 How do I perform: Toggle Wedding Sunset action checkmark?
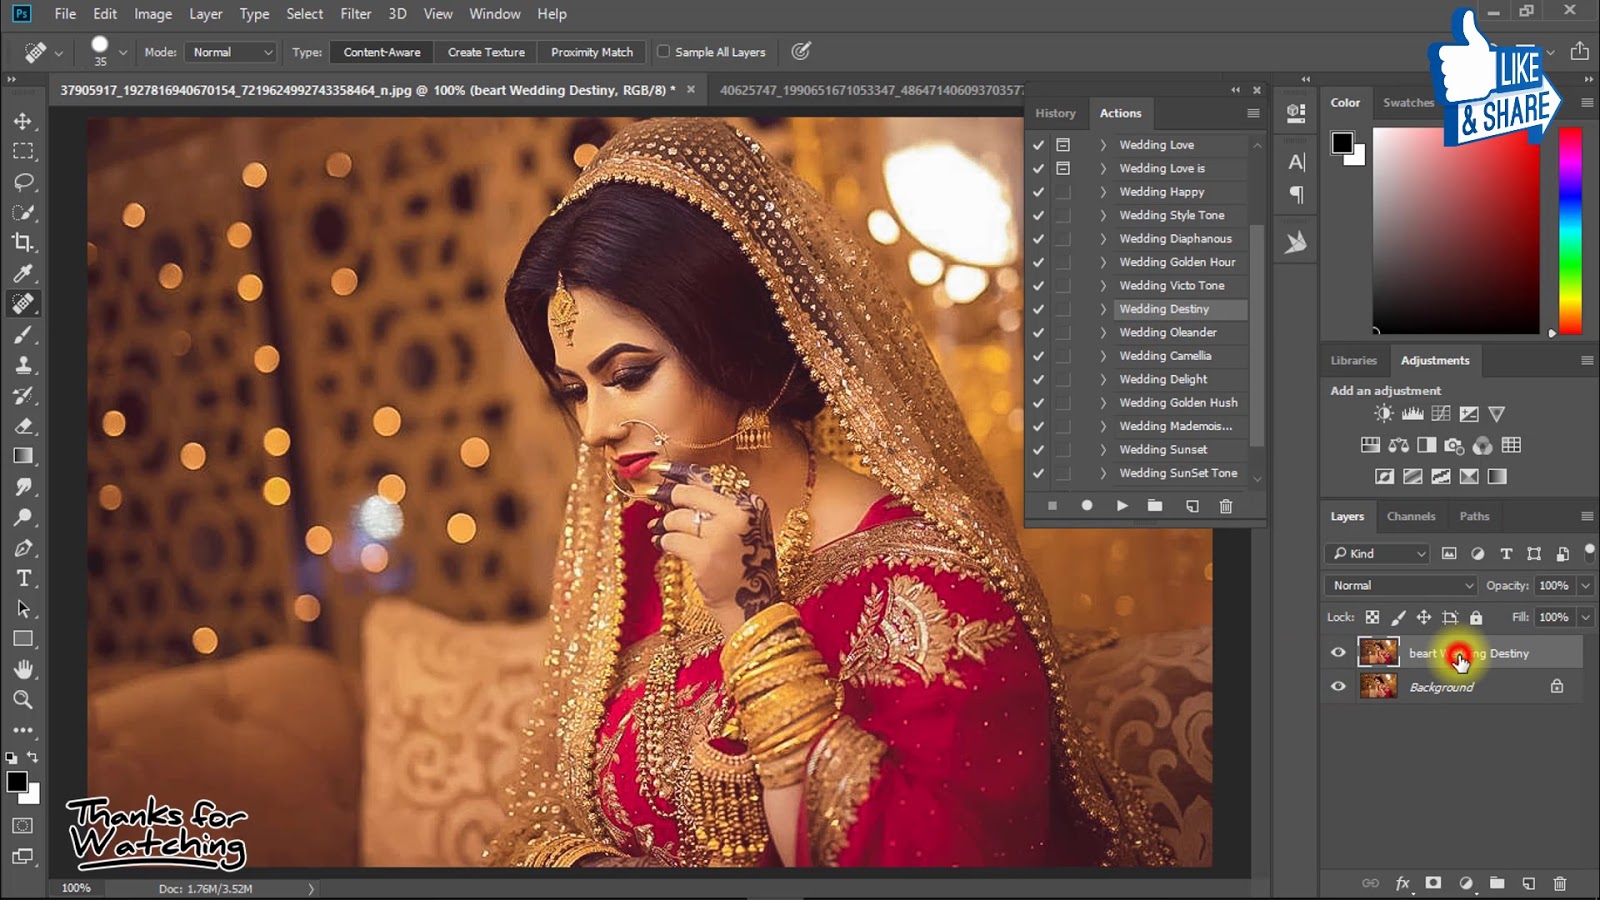1038,450
